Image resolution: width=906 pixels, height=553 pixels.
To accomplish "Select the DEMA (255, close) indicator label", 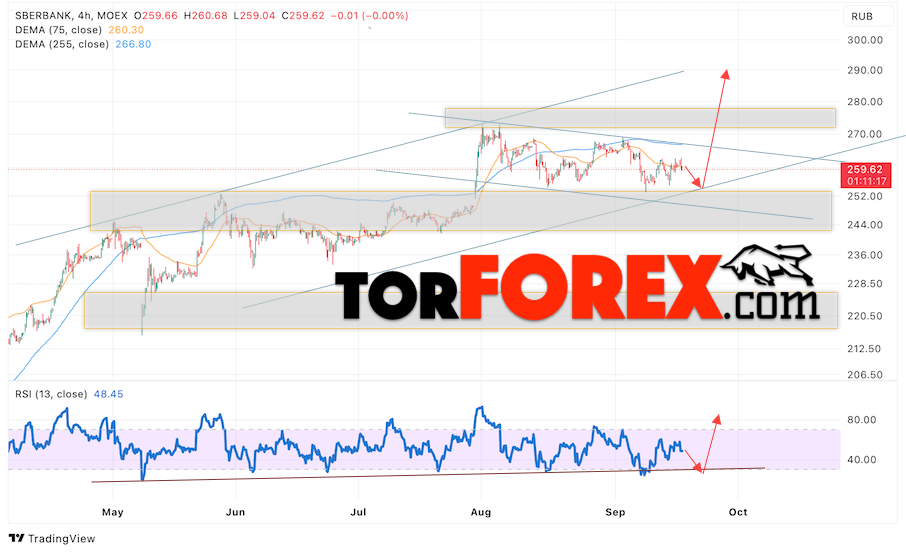I will (x=62, y=44).
